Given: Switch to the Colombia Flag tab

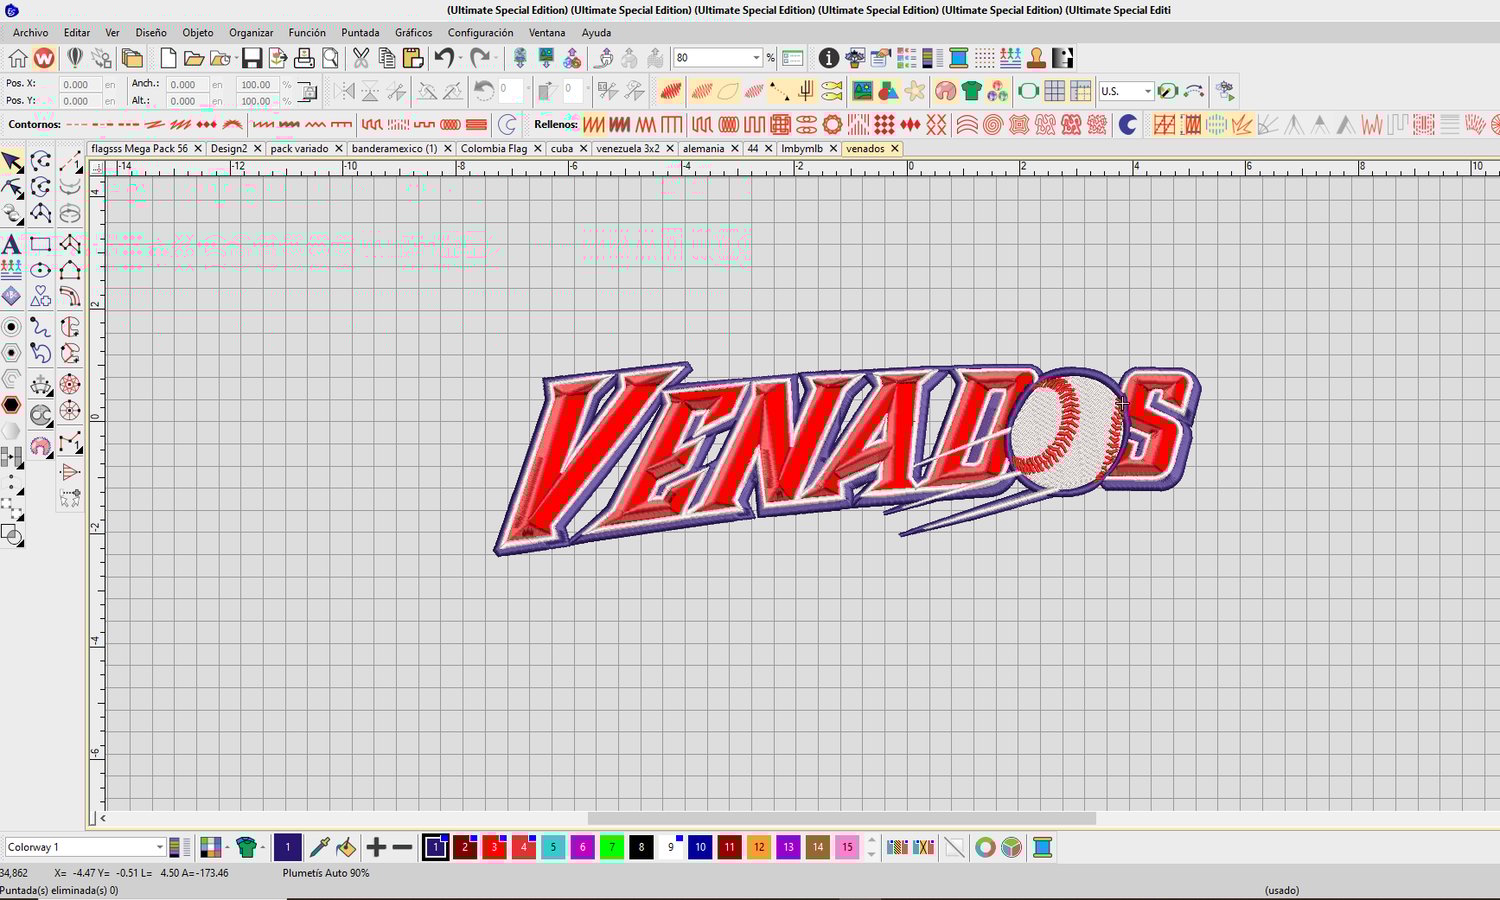Looking at the screenshot, I should (x=494, y=149).
